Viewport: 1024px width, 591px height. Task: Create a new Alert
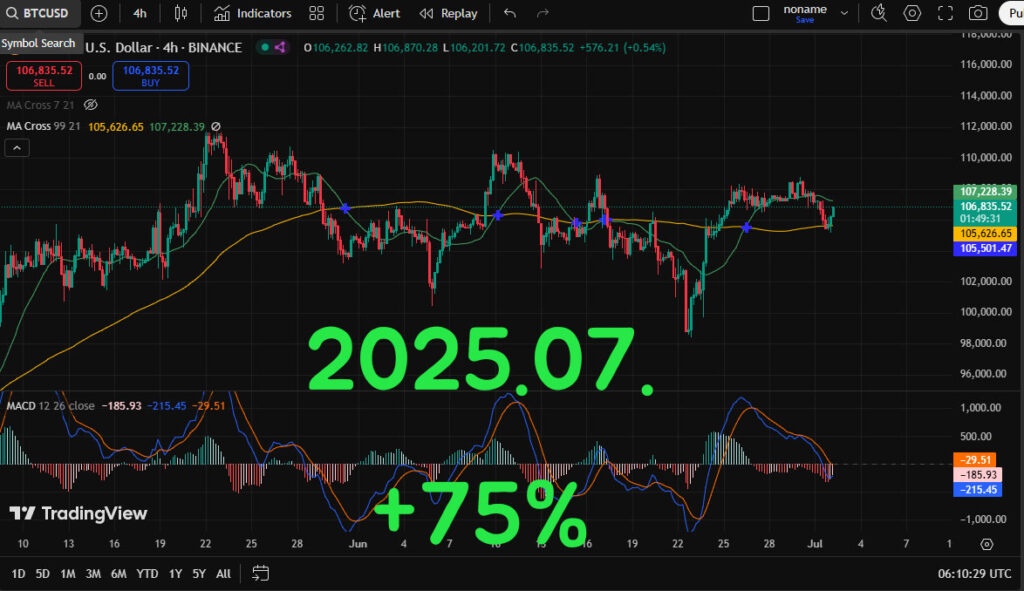click(374, 13)
